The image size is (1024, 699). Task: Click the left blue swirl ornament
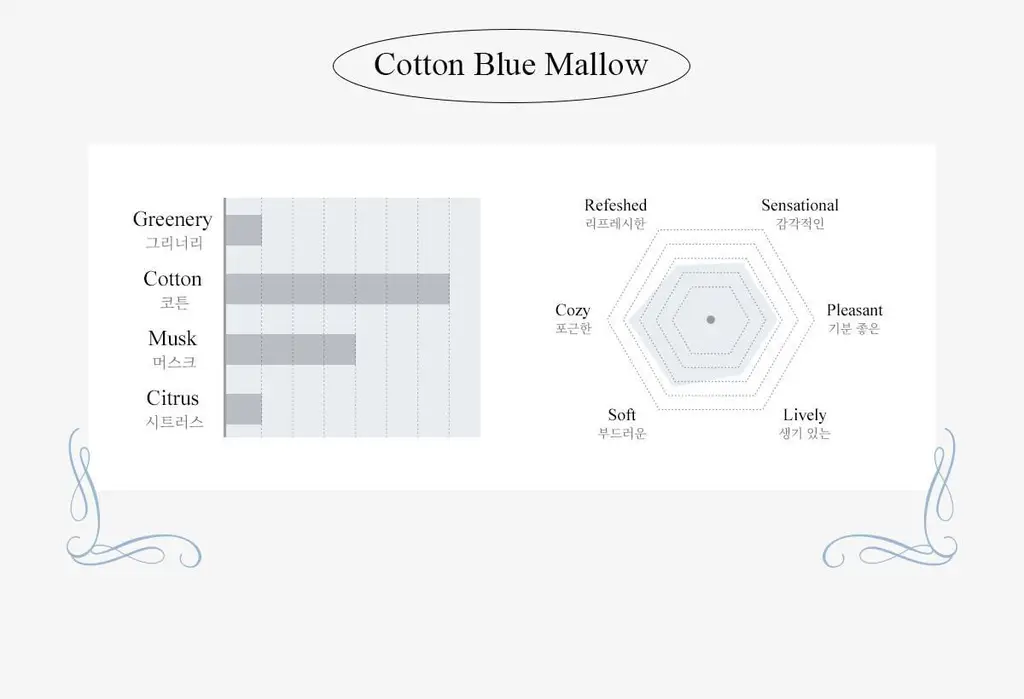134,498
